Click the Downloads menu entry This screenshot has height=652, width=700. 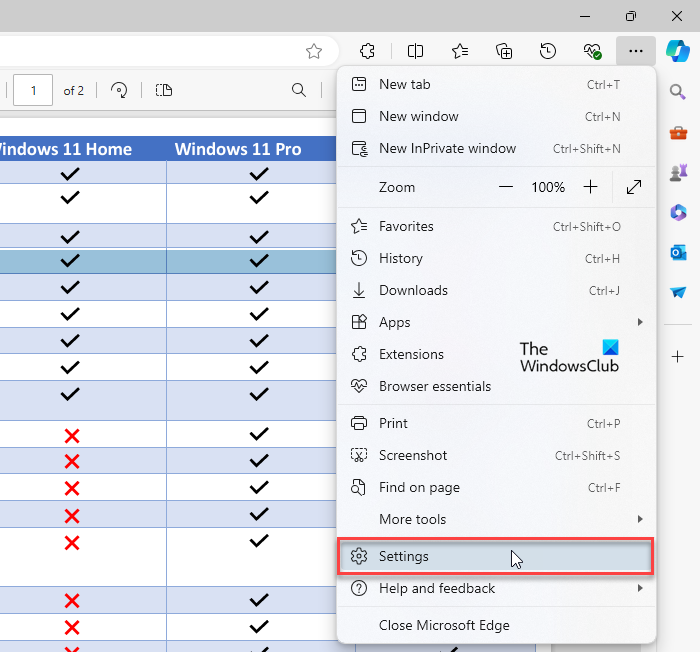pos(413,290)
